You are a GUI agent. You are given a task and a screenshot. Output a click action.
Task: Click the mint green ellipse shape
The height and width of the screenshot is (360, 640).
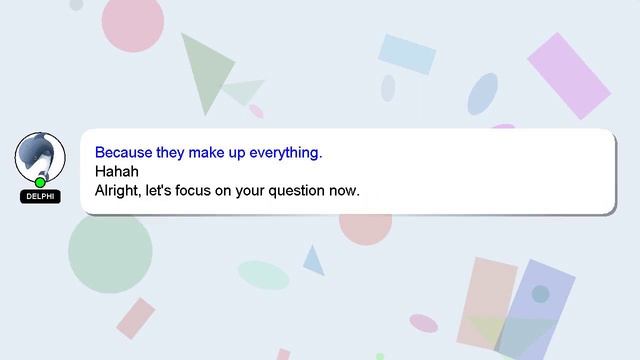(x=264, y=275)
